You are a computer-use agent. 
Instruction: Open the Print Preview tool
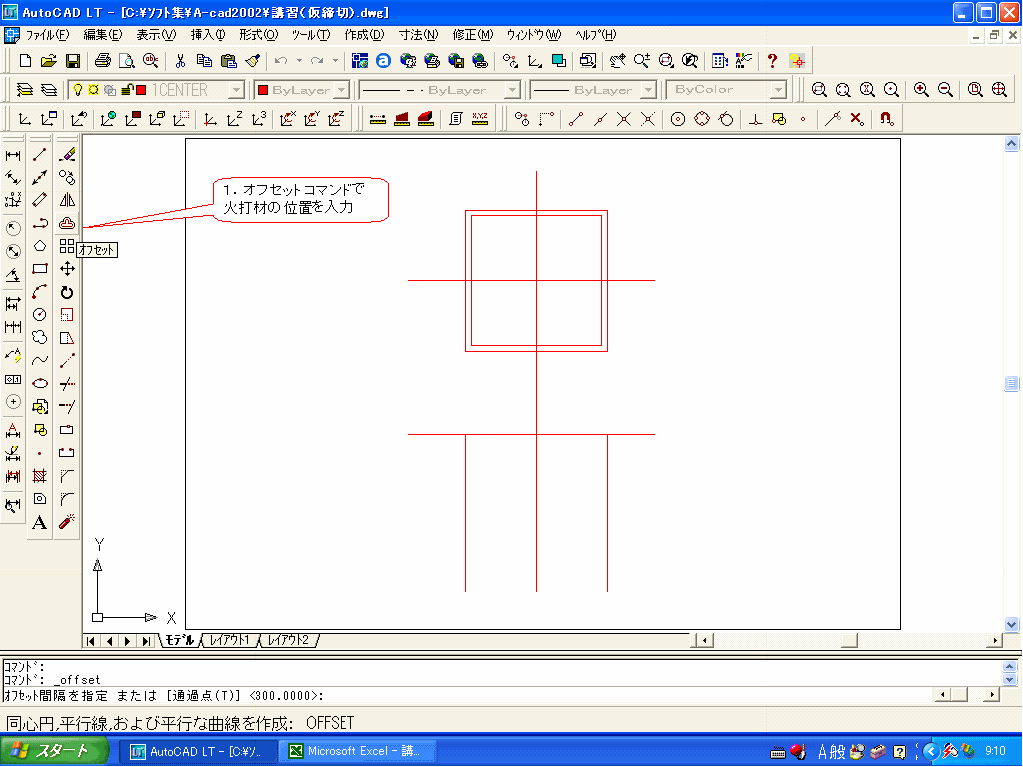[x=127, y=61]
